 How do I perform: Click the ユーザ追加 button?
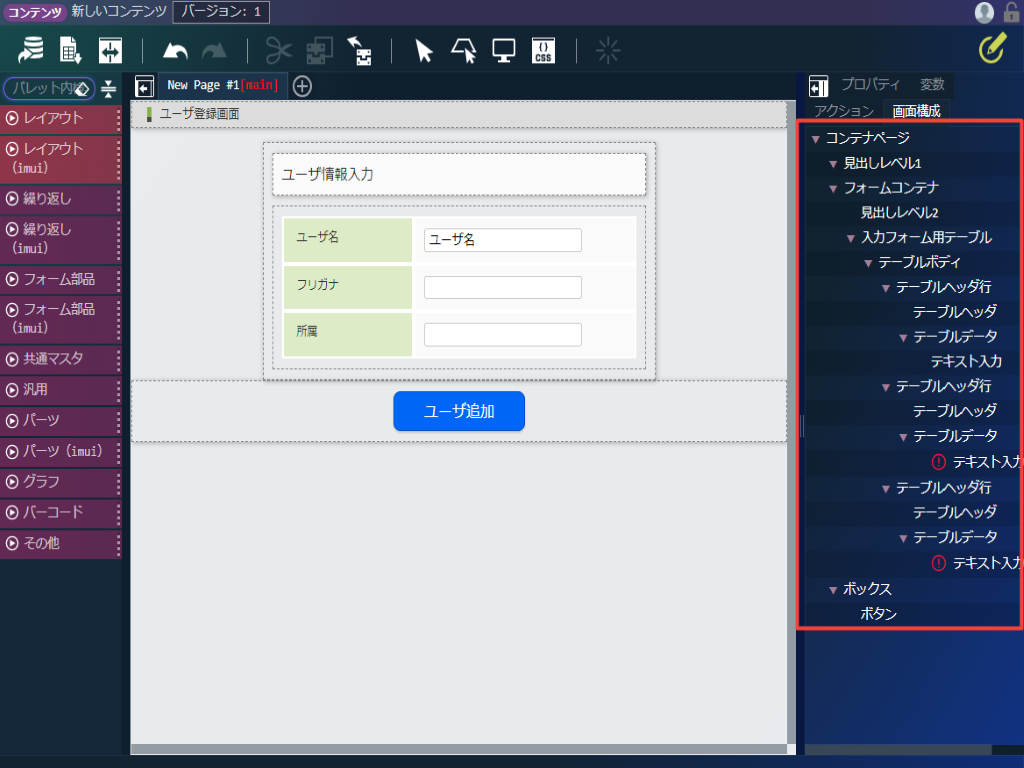click(x=459, y=411)
